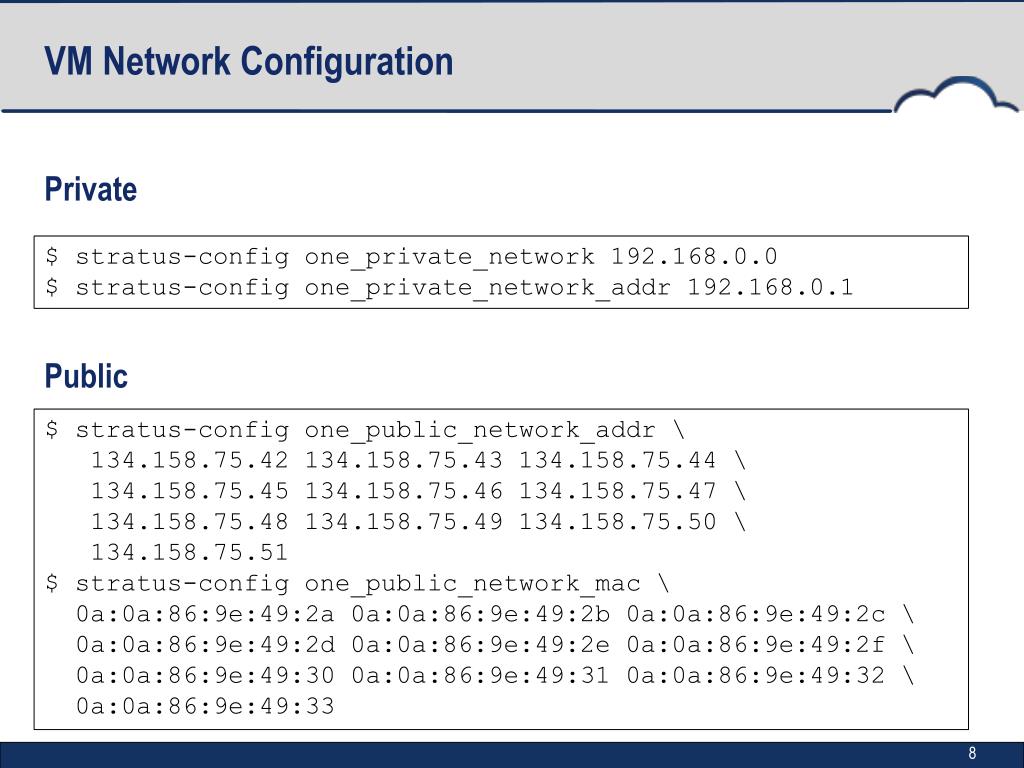Image resolution: width=1024 pixels, height=768 pixels.
Task: Click MAC address 0a:0a:86:9e:49:2e
Action: click(480, 645)
